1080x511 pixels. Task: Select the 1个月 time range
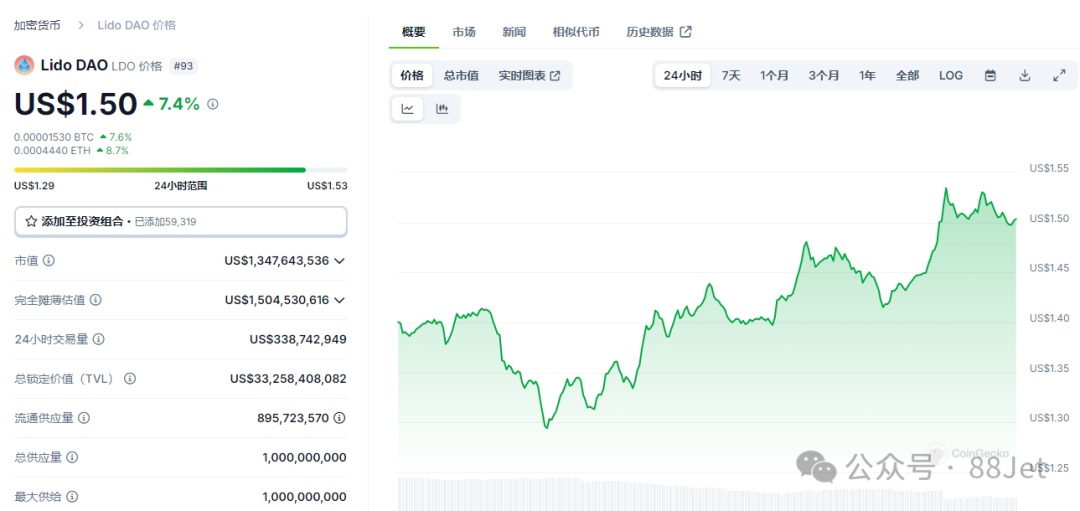774,76
